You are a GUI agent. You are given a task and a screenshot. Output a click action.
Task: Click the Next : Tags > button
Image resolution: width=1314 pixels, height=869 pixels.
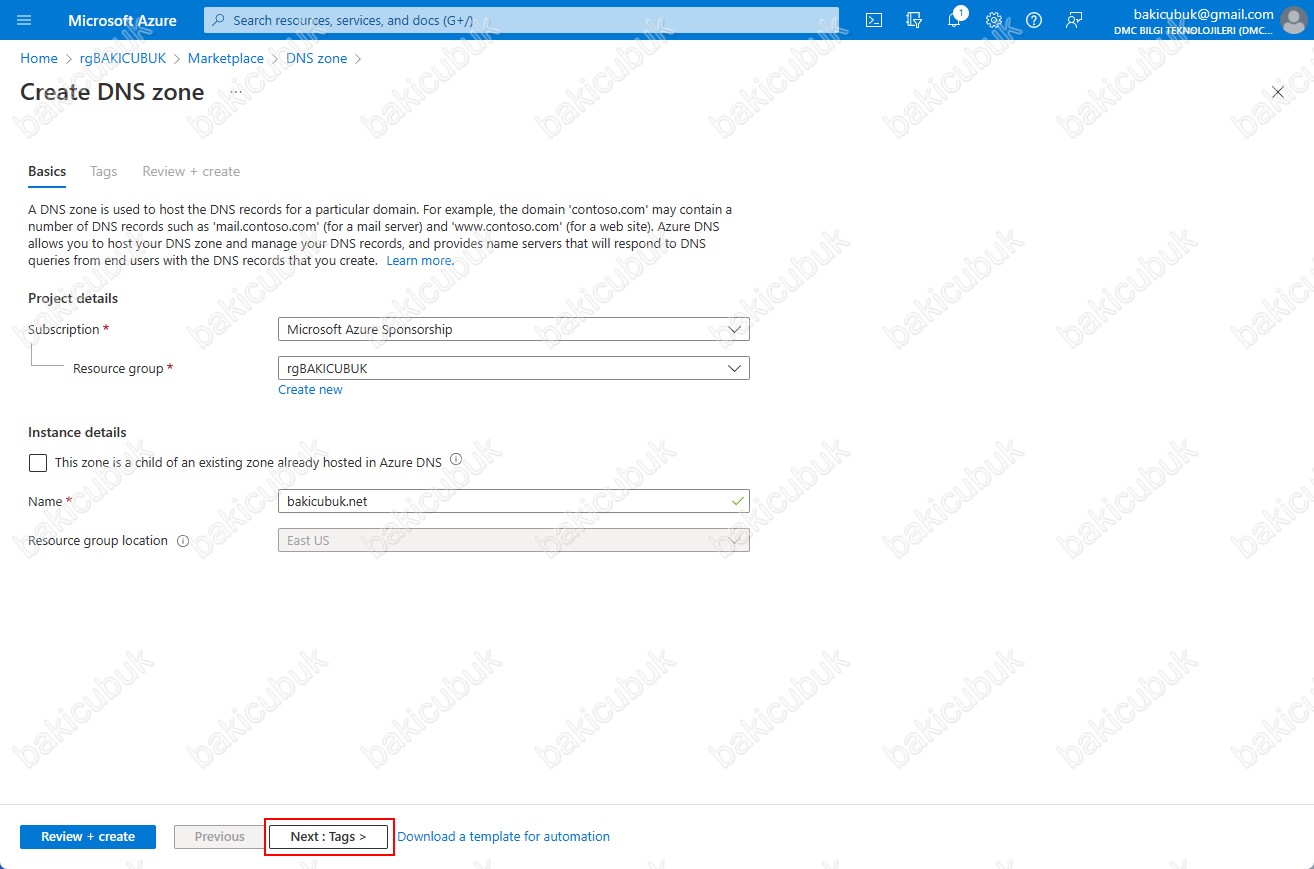click(329, 837)
